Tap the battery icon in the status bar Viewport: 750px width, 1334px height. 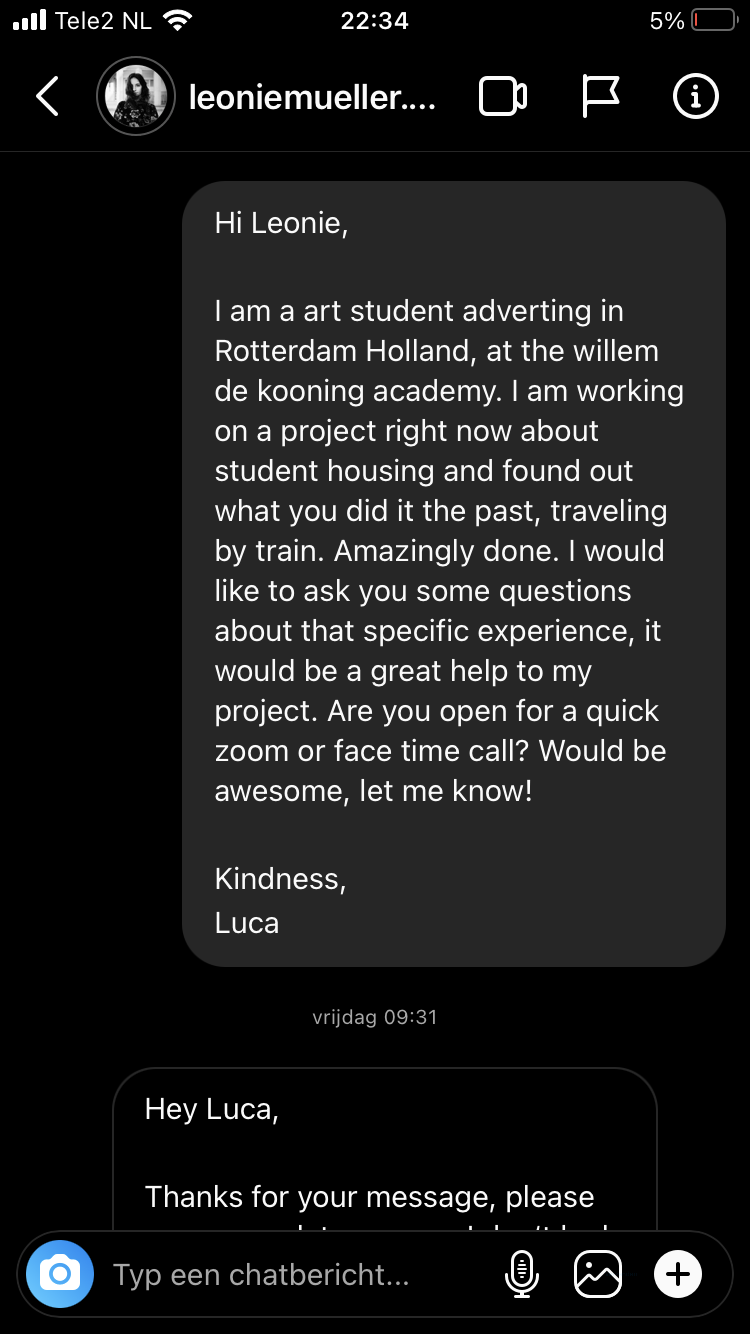tap(714, 20)
